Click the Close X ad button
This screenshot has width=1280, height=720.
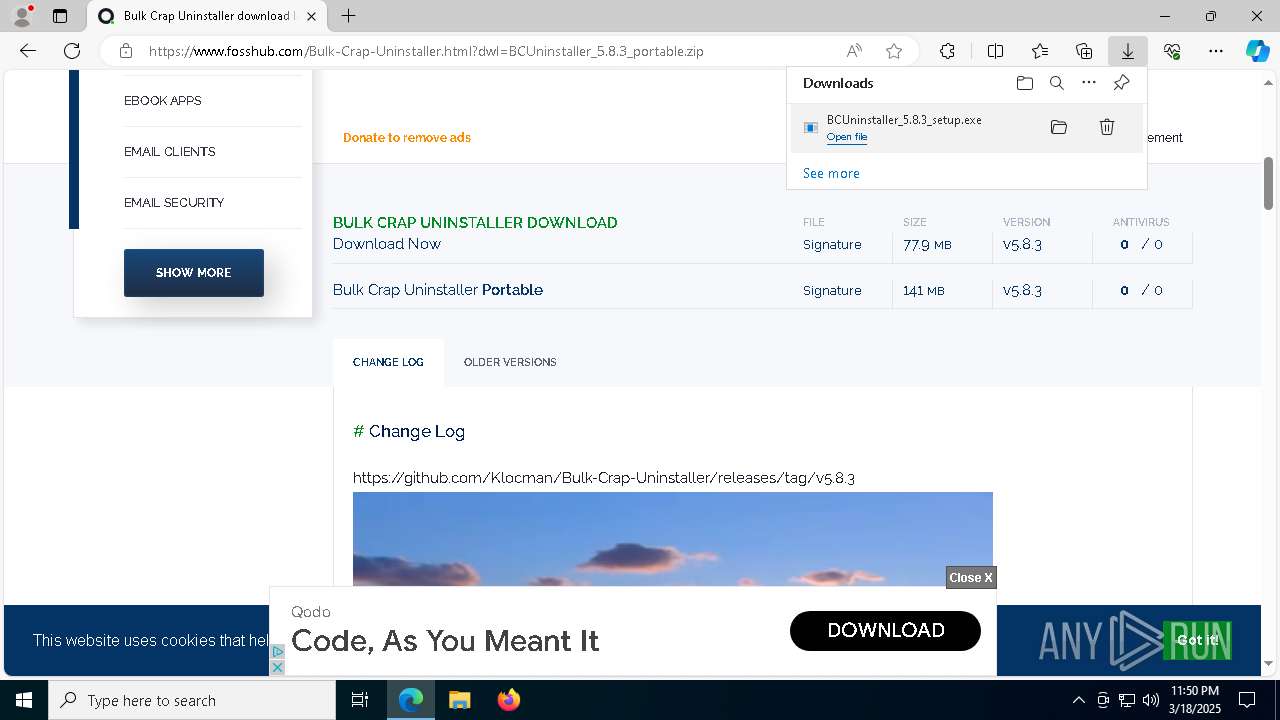pos(971,578)
